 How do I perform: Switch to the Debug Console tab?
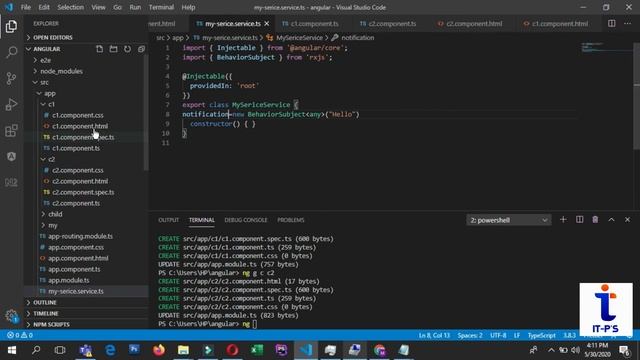[246, 220]
